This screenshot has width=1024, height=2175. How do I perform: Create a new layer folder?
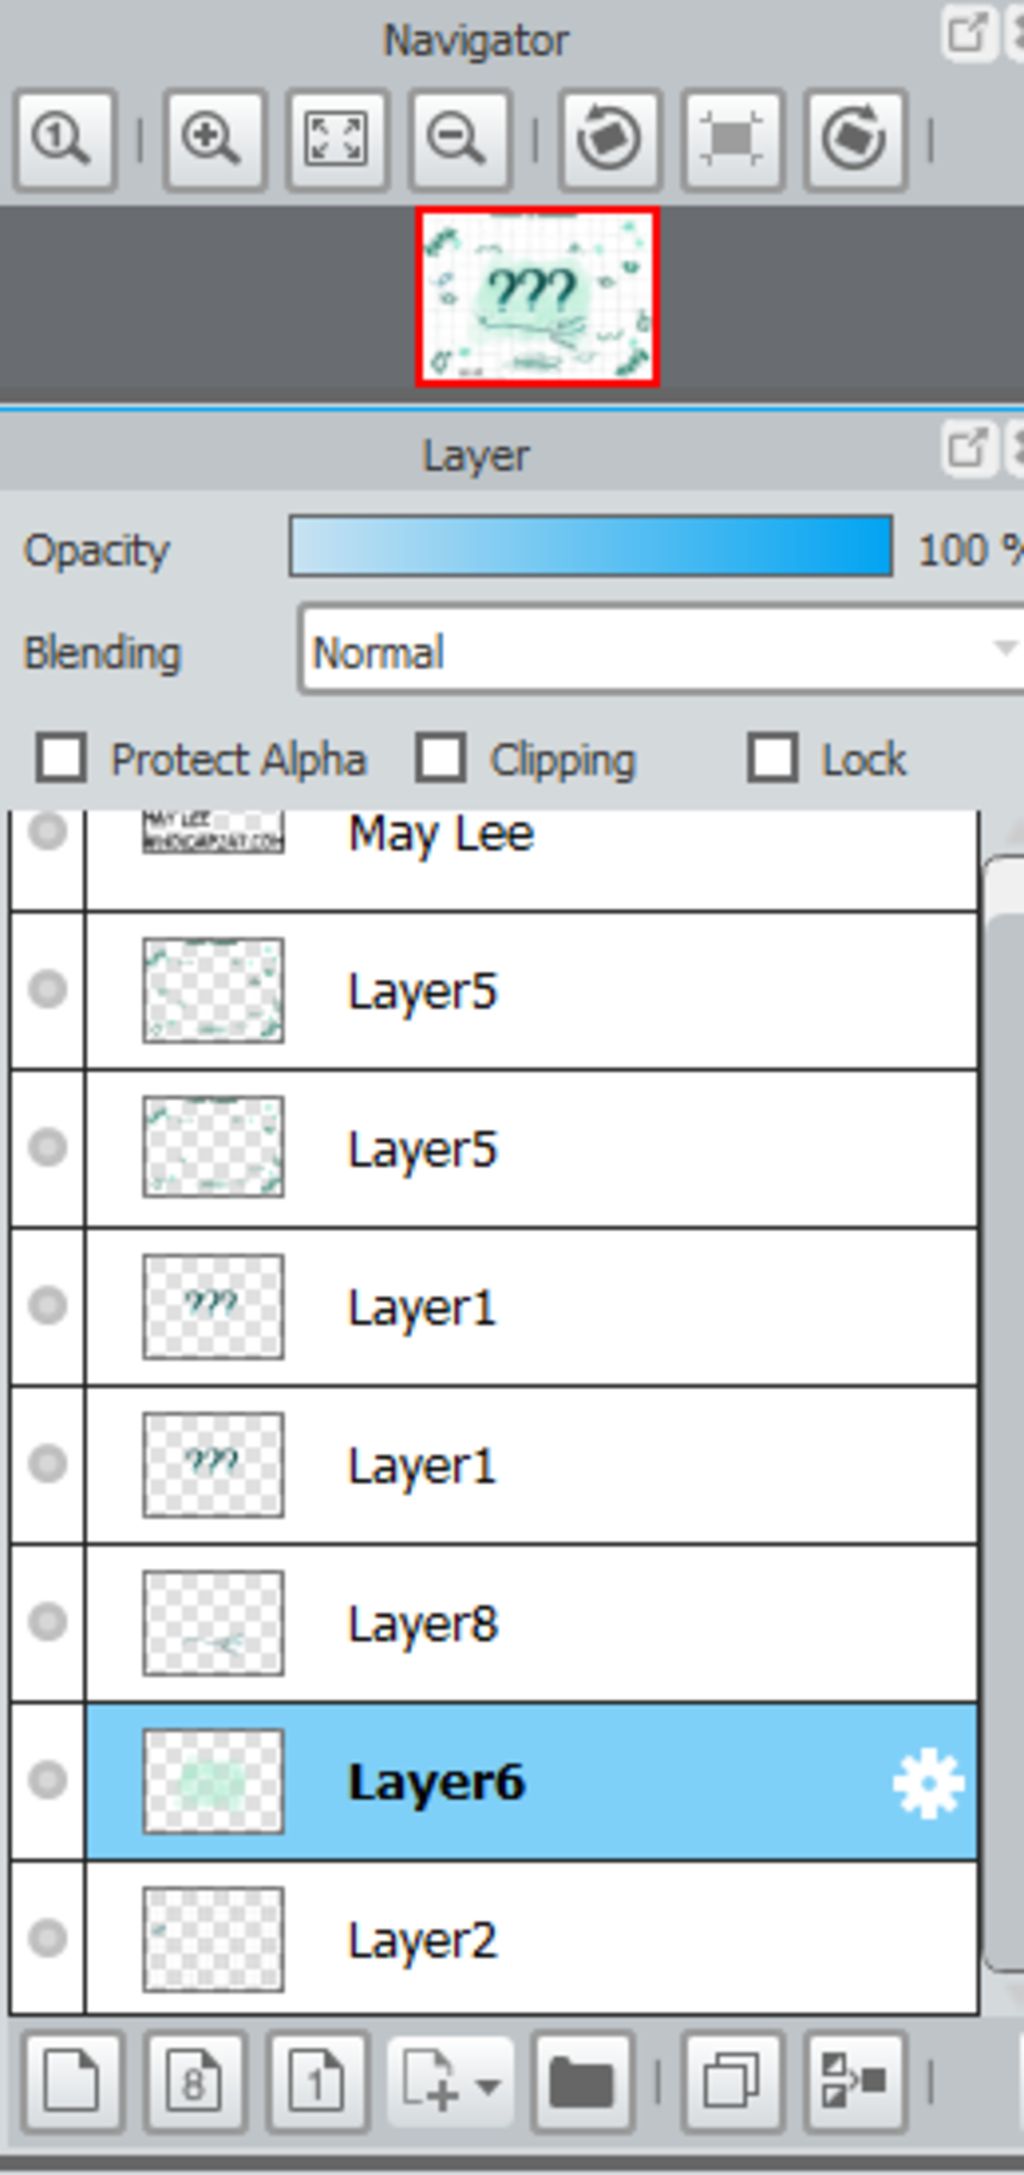click(x=583, y=2083)
